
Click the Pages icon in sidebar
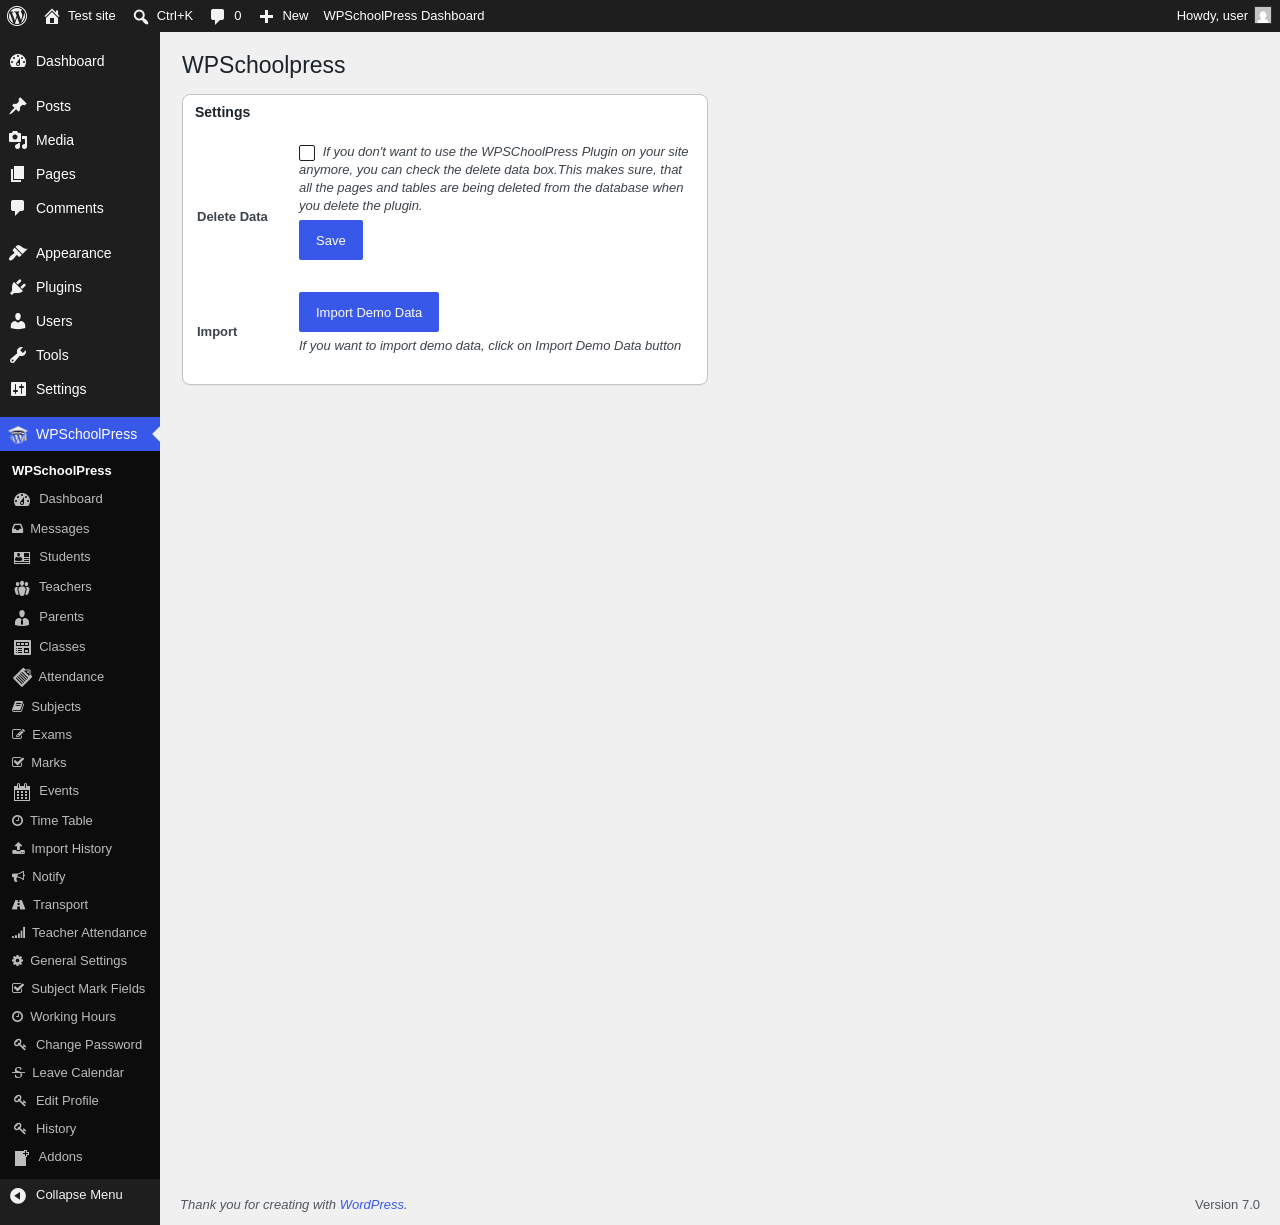pos(18,174)
